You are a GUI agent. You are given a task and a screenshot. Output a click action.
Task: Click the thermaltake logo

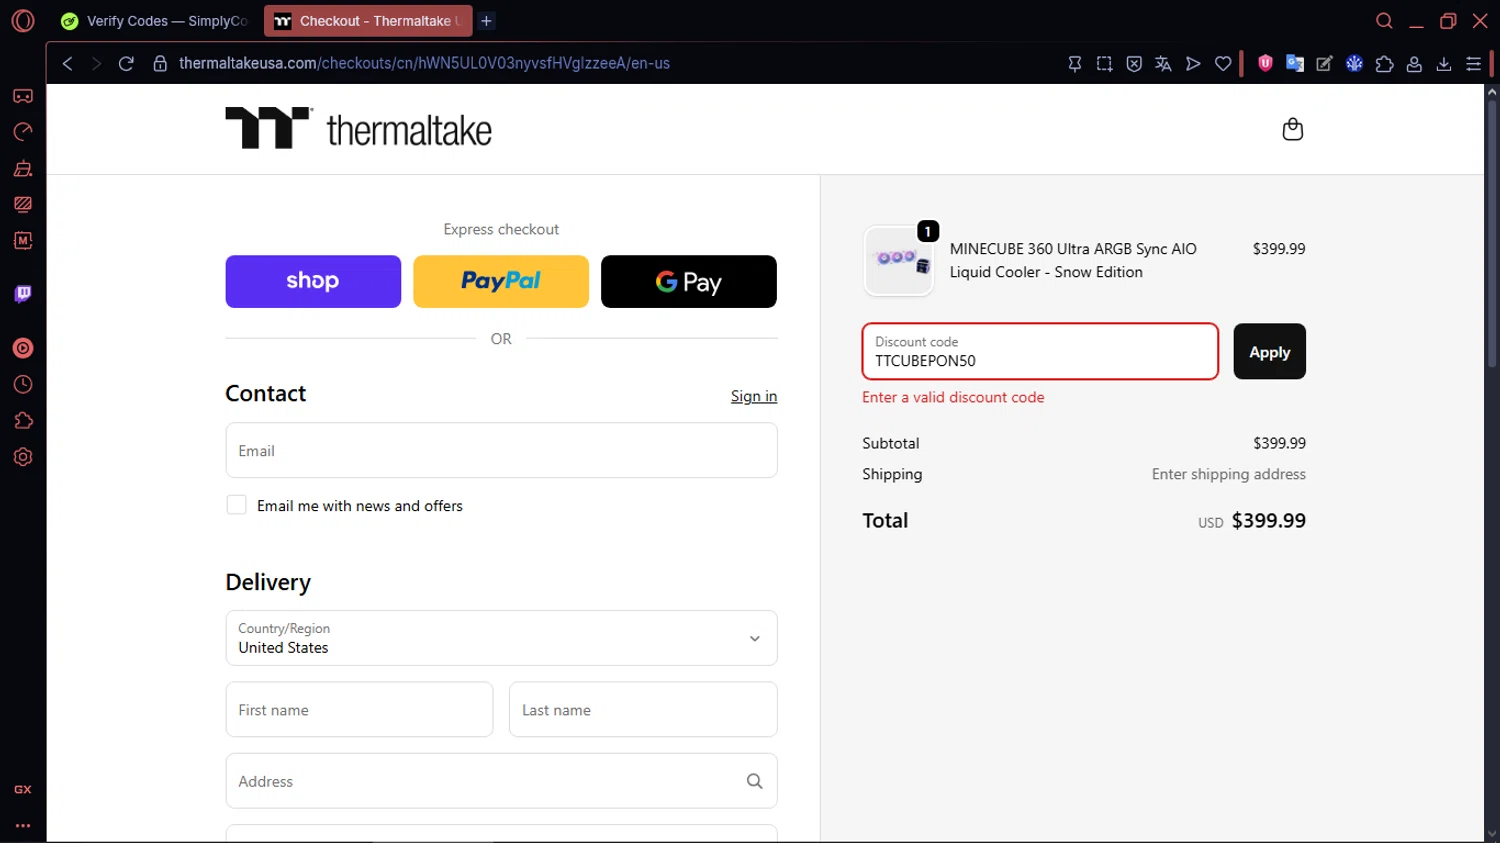[x=358, y=128]
